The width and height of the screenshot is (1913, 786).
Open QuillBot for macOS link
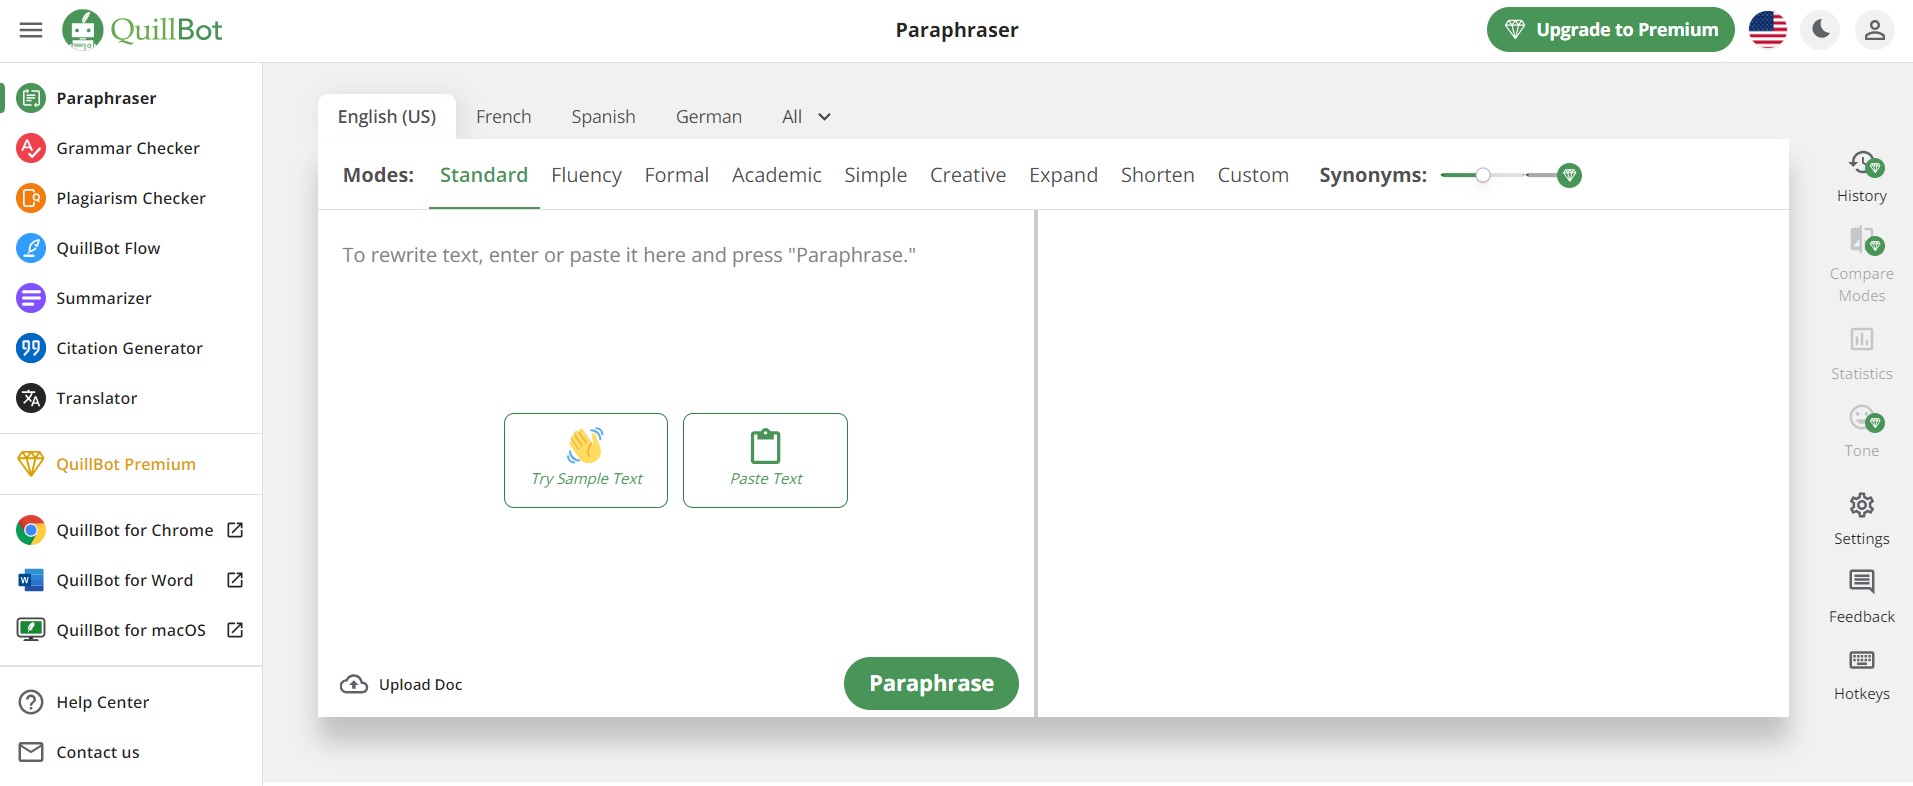tap(131, 630)
